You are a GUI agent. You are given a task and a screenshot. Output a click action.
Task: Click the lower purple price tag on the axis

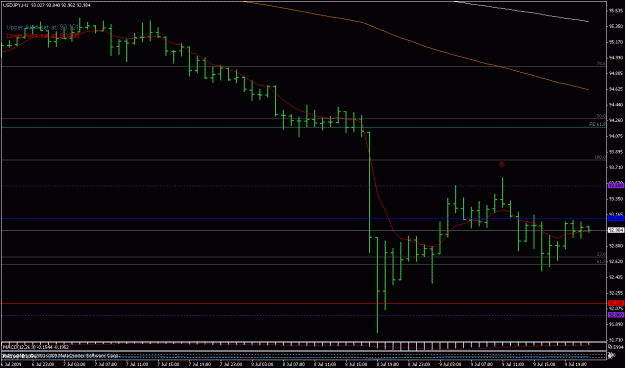tap(616, 315)
